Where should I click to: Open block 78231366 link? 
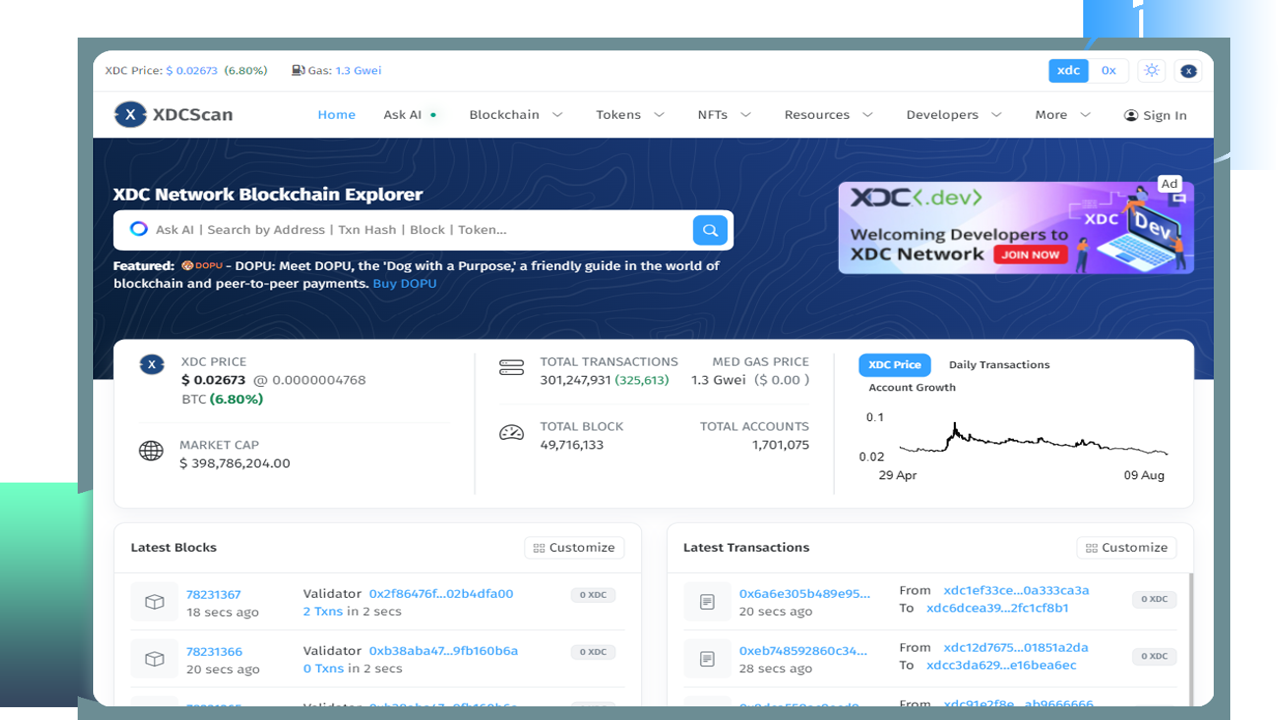point(214,651)
